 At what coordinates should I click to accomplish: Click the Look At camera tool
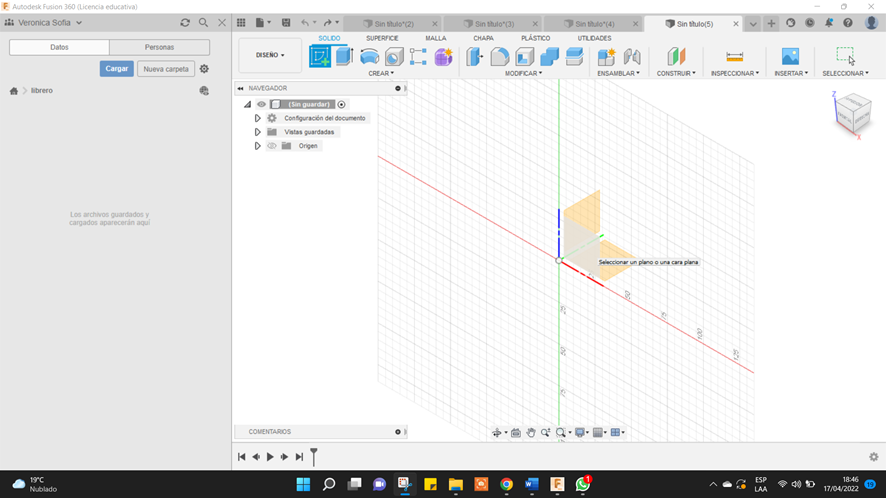516,432
